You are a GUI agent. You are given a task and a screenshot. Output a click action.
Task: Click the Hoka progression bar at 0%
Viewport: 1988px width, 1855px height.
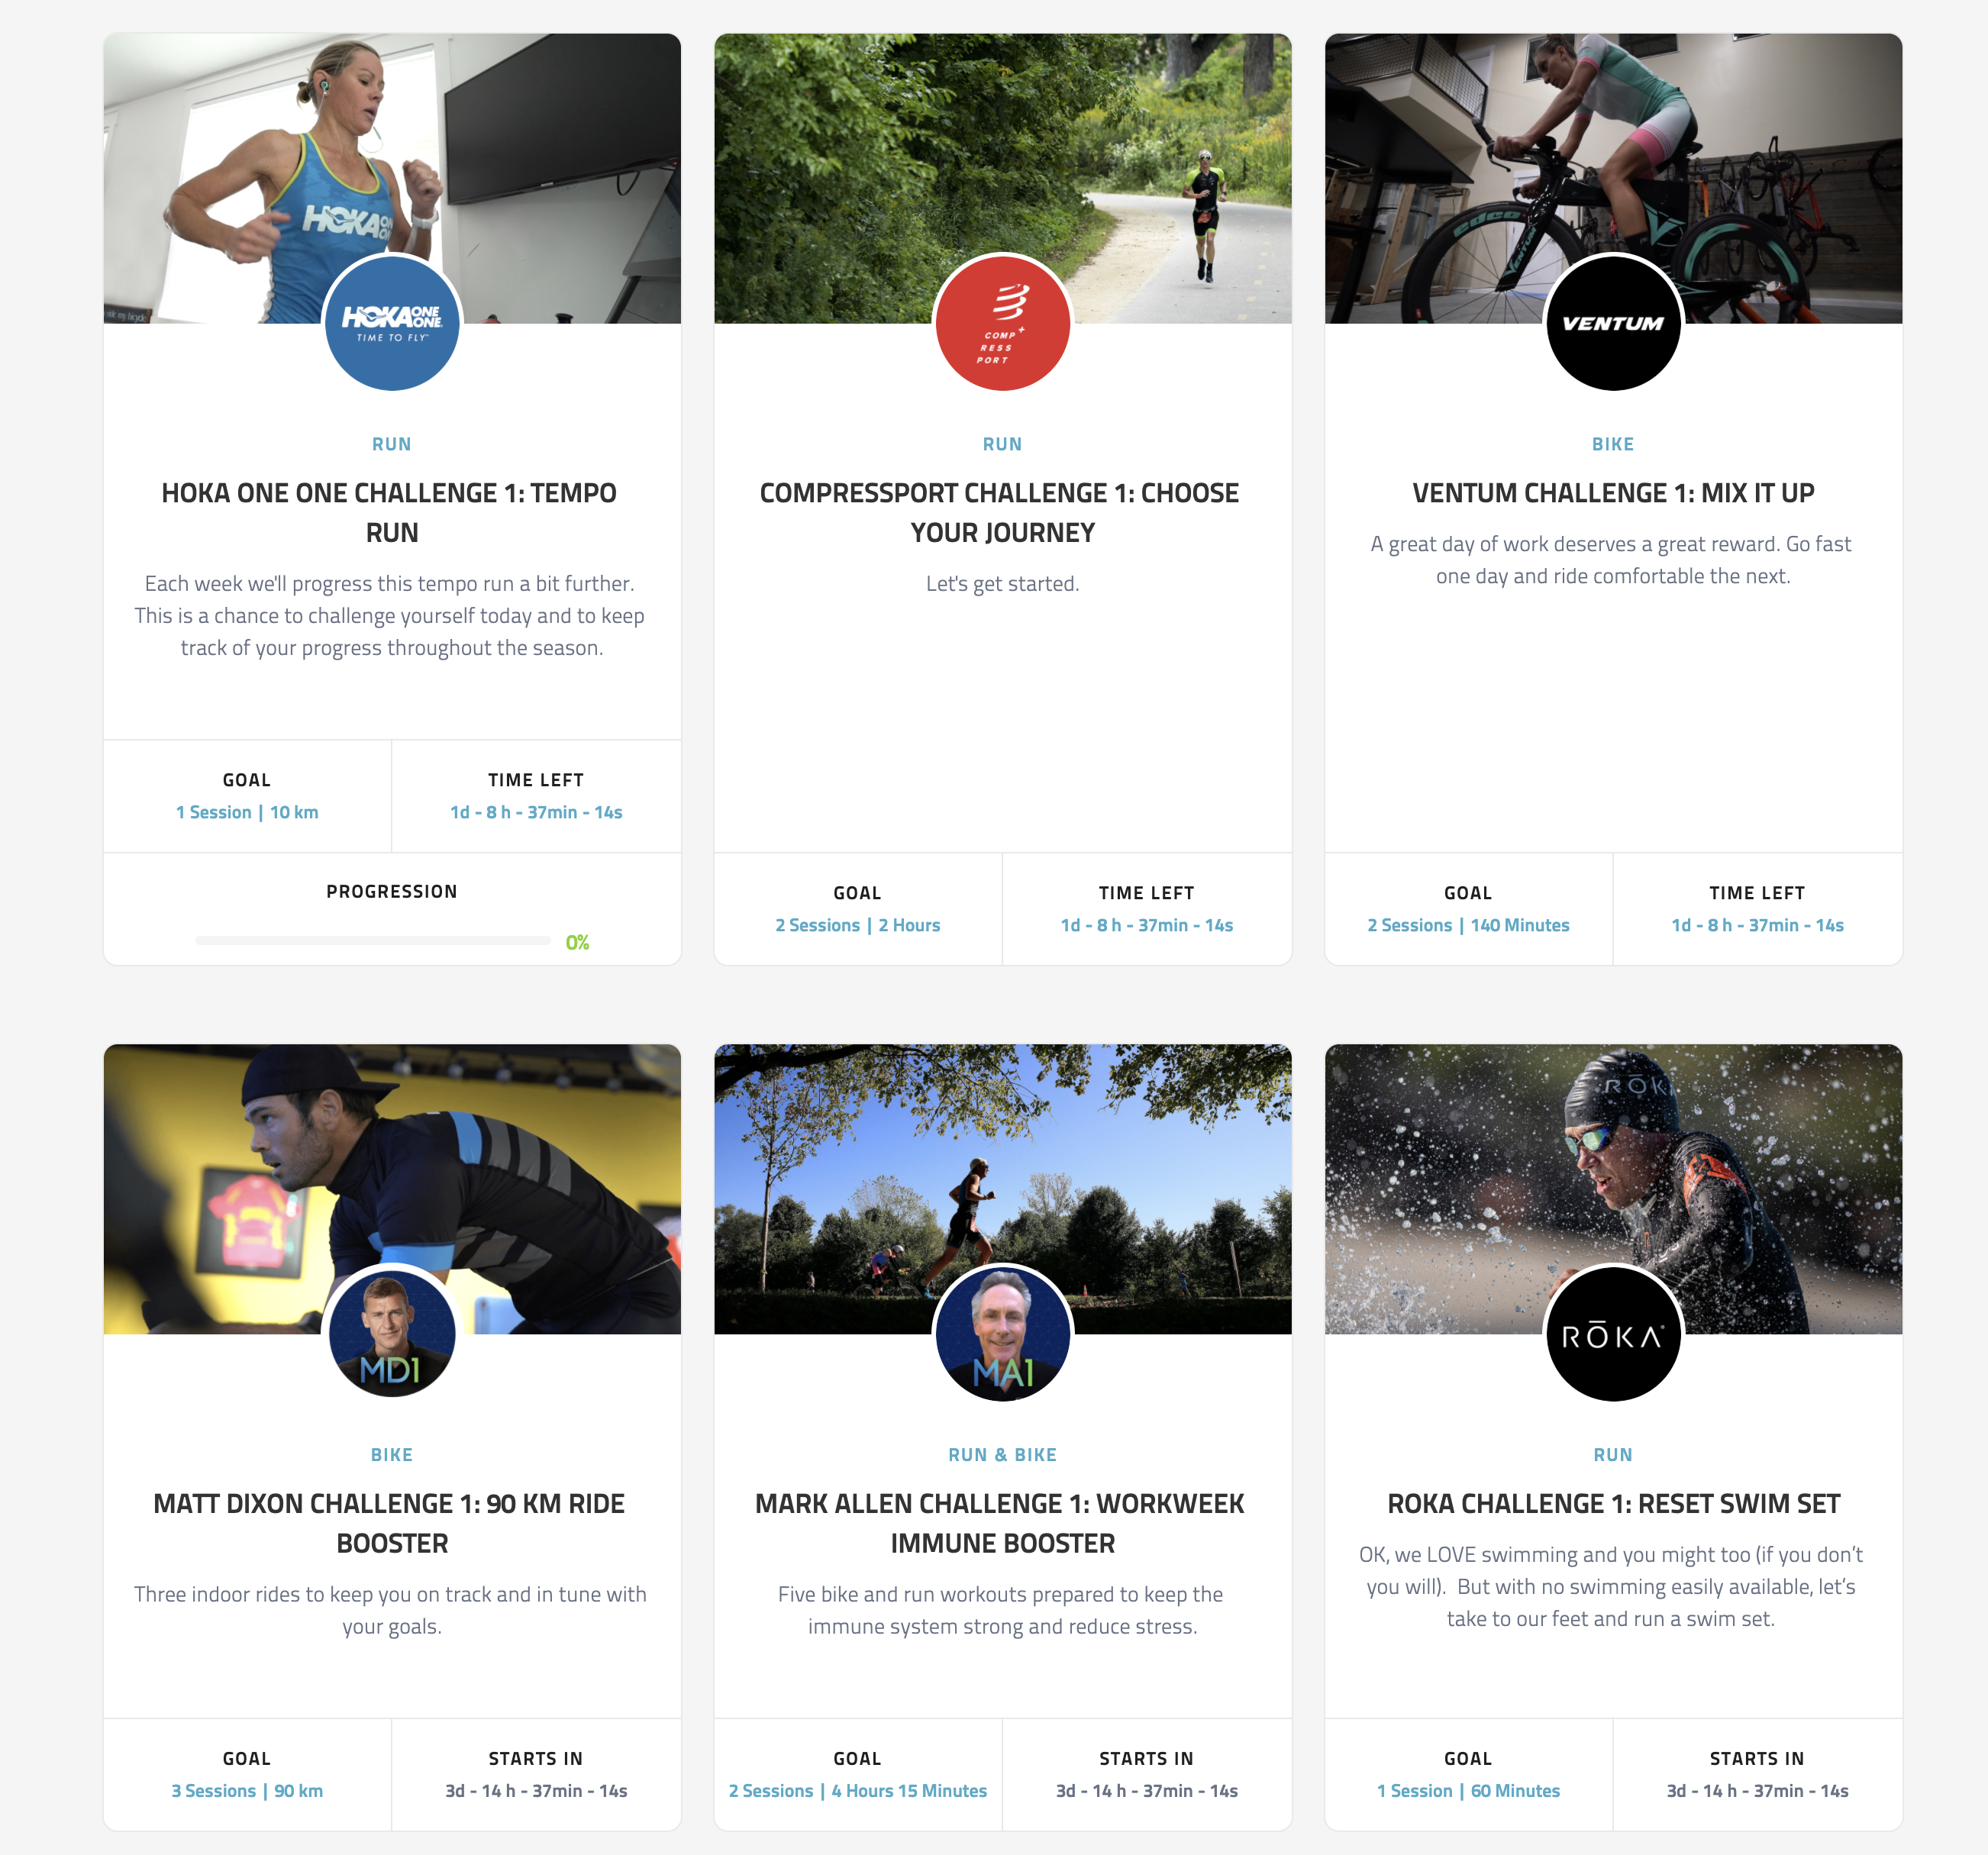pyautogui.click(x=373, y=941)
